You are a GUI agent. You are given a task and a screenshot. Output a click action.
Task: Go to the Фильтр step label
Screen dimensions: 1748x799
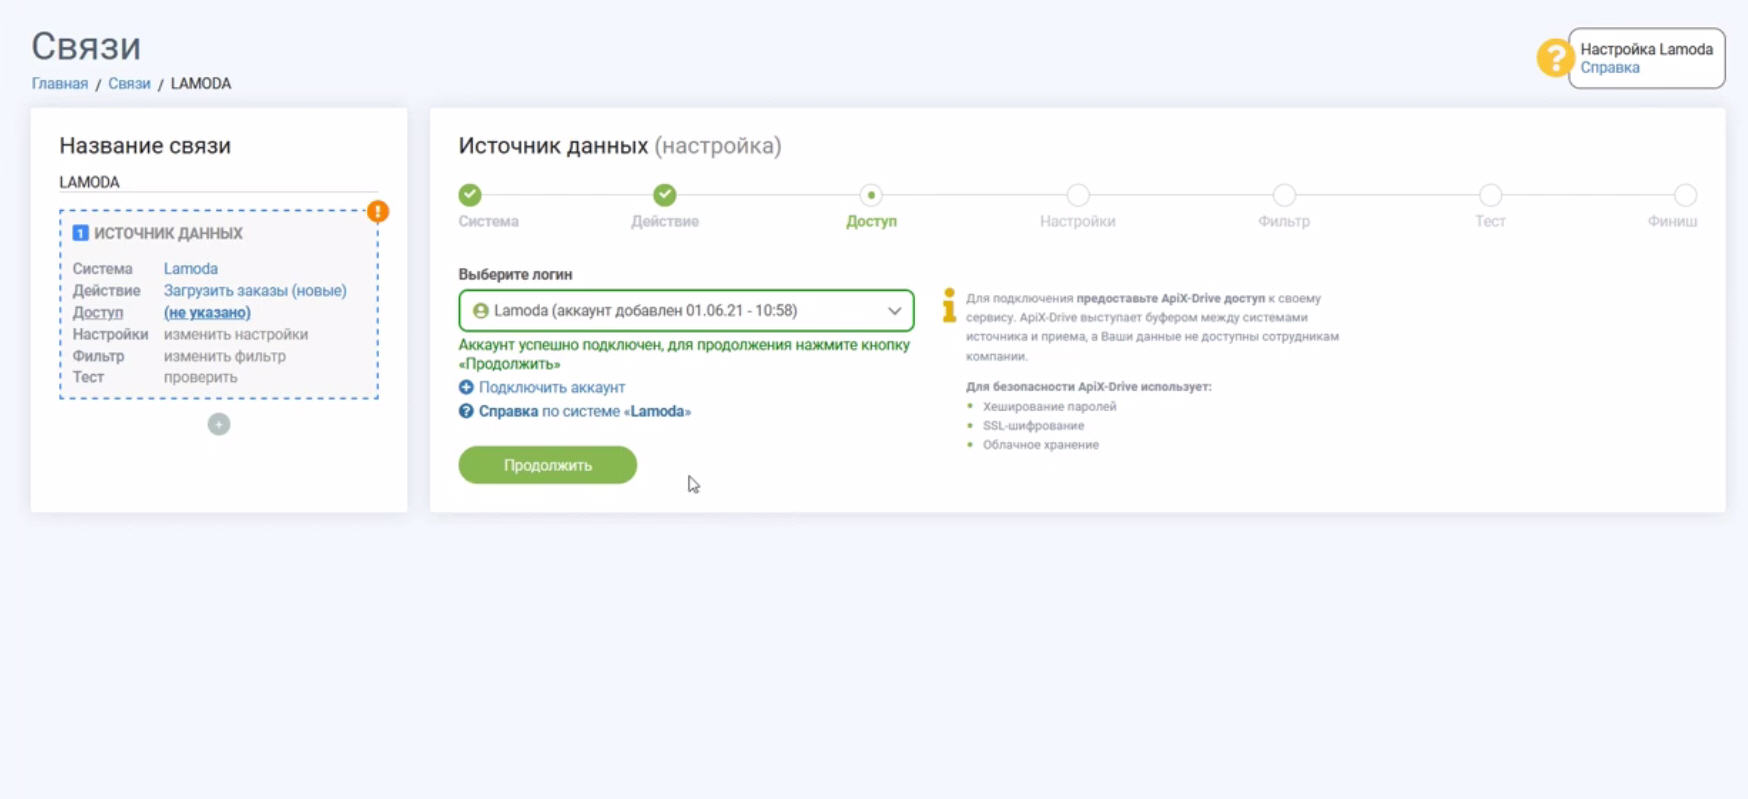[1284, 221]
